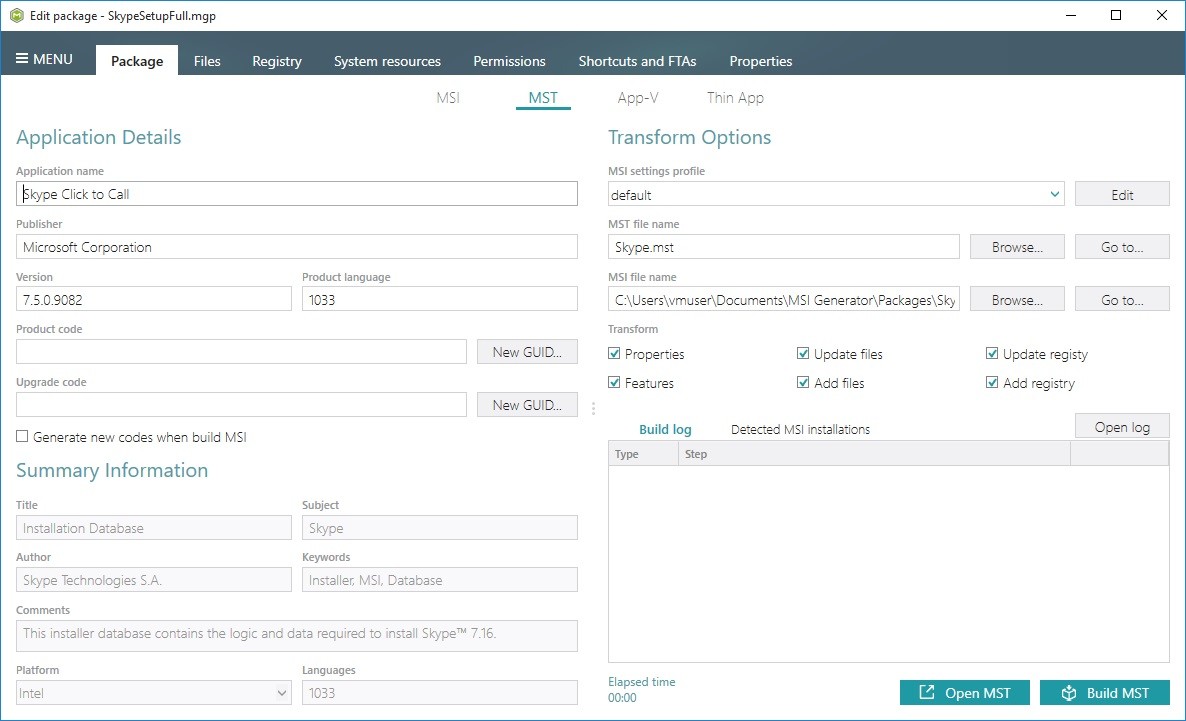The height and width of the screenshot is (721, 1186).
Task: Click the Step column header
Action: [874, 454]
